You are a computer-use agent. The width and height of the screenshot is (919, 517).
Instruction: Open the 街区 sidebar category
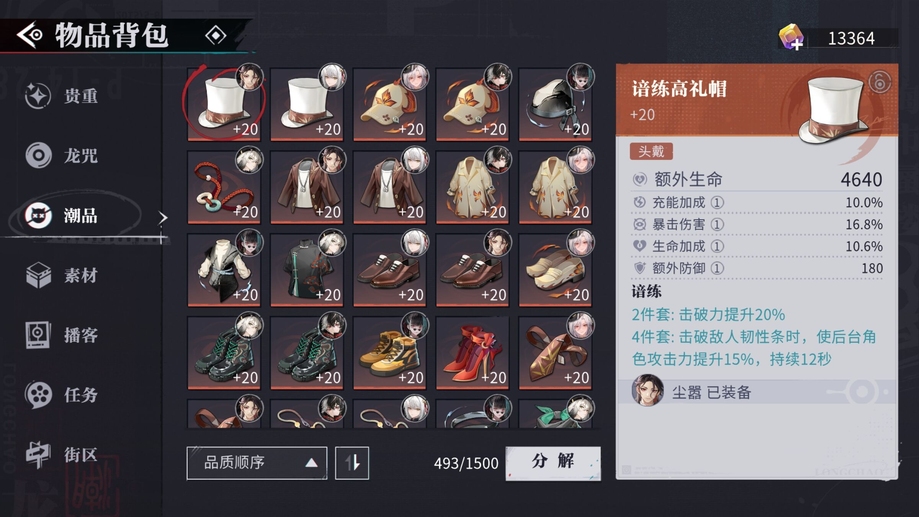point(62,454)
